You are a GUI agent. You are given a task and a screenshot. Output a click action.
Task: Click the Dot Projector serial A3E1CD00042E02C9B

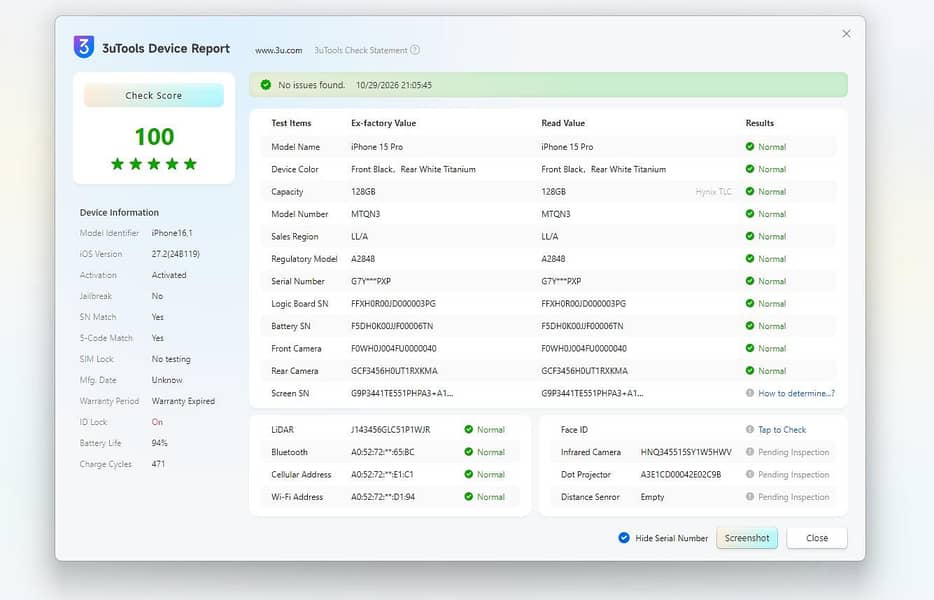pyautogui.click(x=681, y=474)
